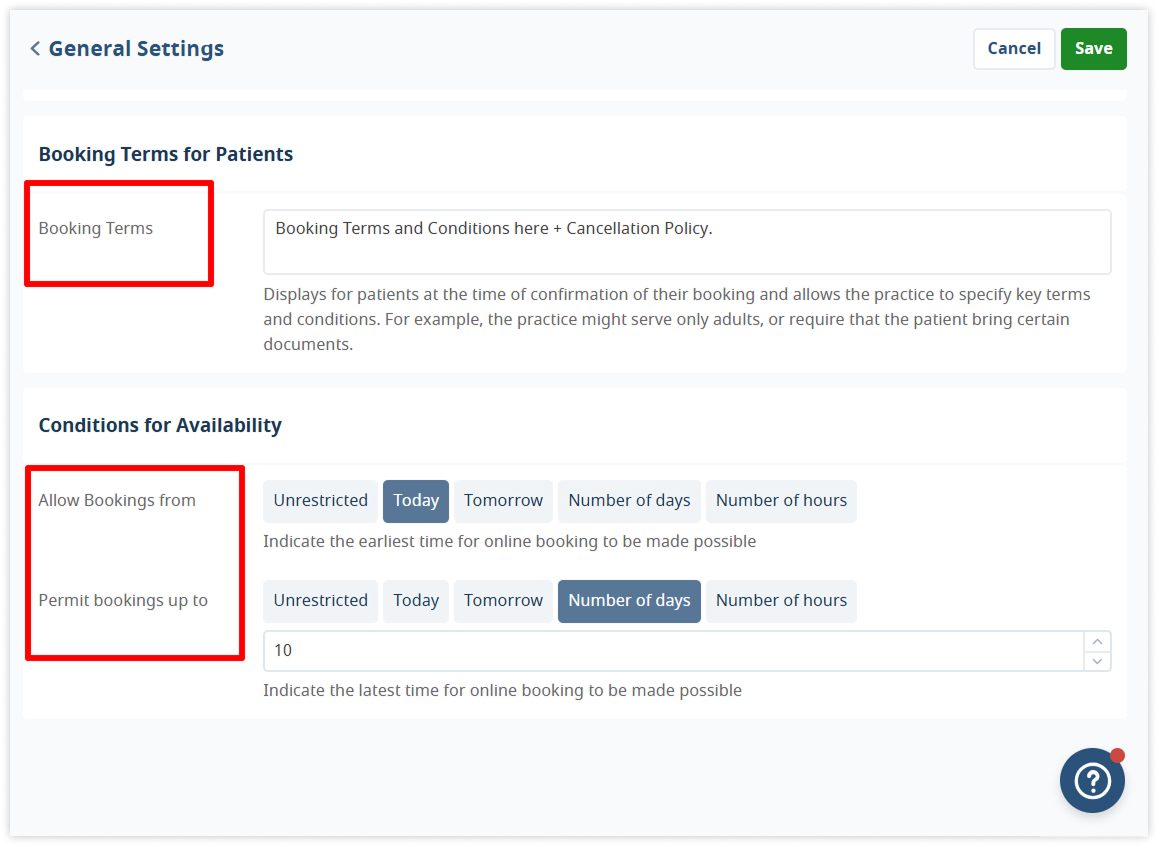Save the general settings
Image resolution: width=1158 pixels, height=846 pixels.
pyautogui.click(x=1094, y=49)
